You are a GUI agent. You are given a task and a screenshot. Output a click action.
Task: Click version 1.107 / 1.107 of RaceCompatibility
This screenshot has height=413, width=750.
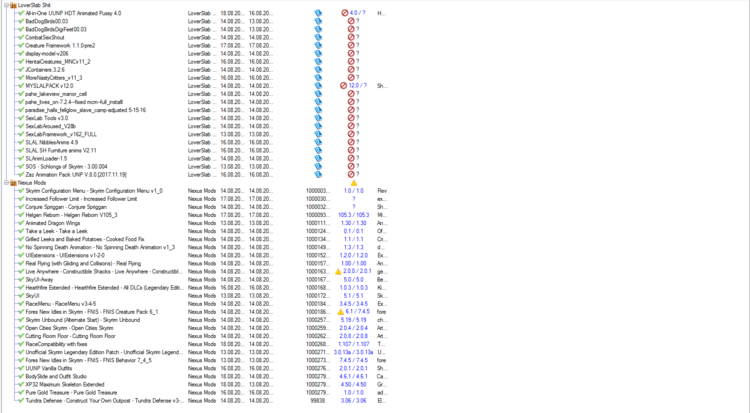coord(354,344)
